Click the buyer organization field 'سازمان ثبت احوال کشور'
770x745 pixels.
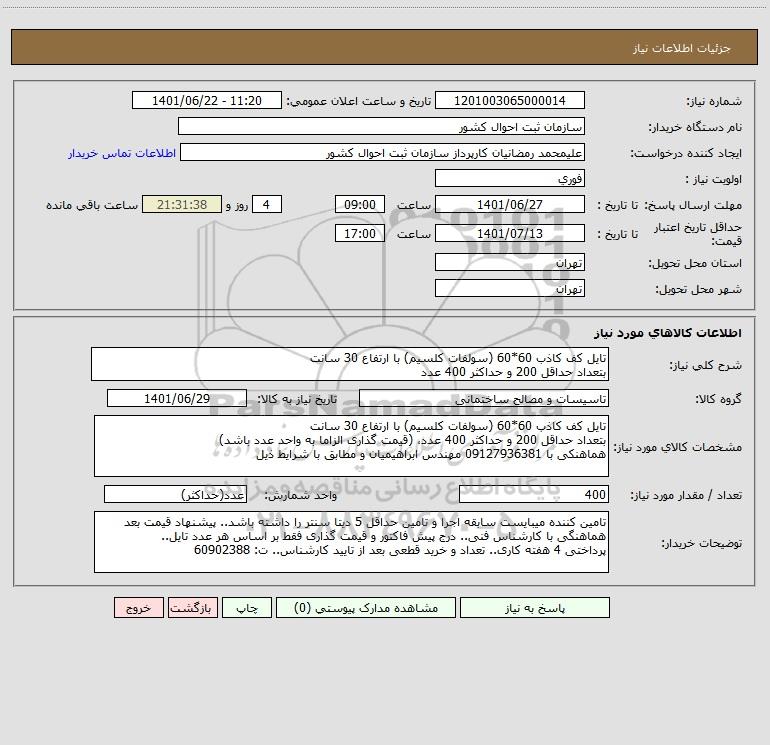tap(381, 127)
